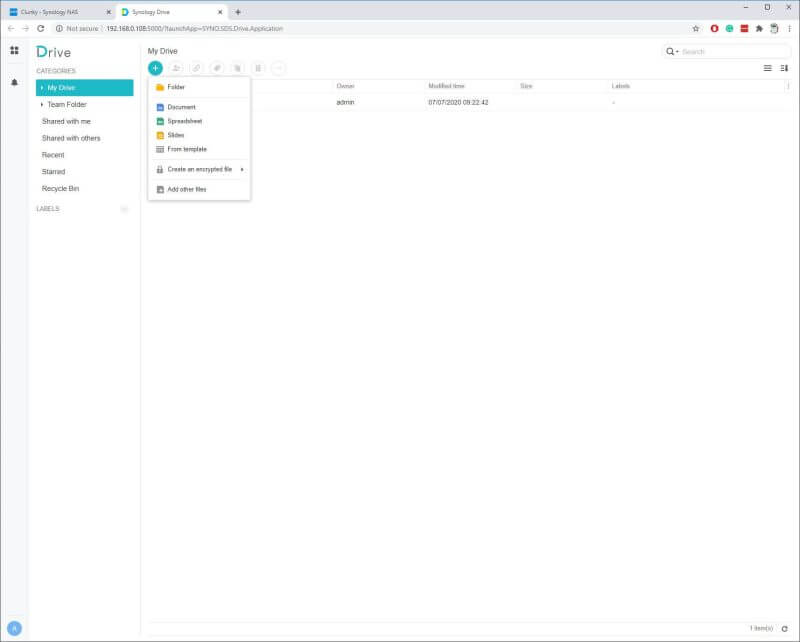Image resolution: width=800 pixels, height=642 pixels.
Task: Open the more actions toolbar icon
Action: 278,68
